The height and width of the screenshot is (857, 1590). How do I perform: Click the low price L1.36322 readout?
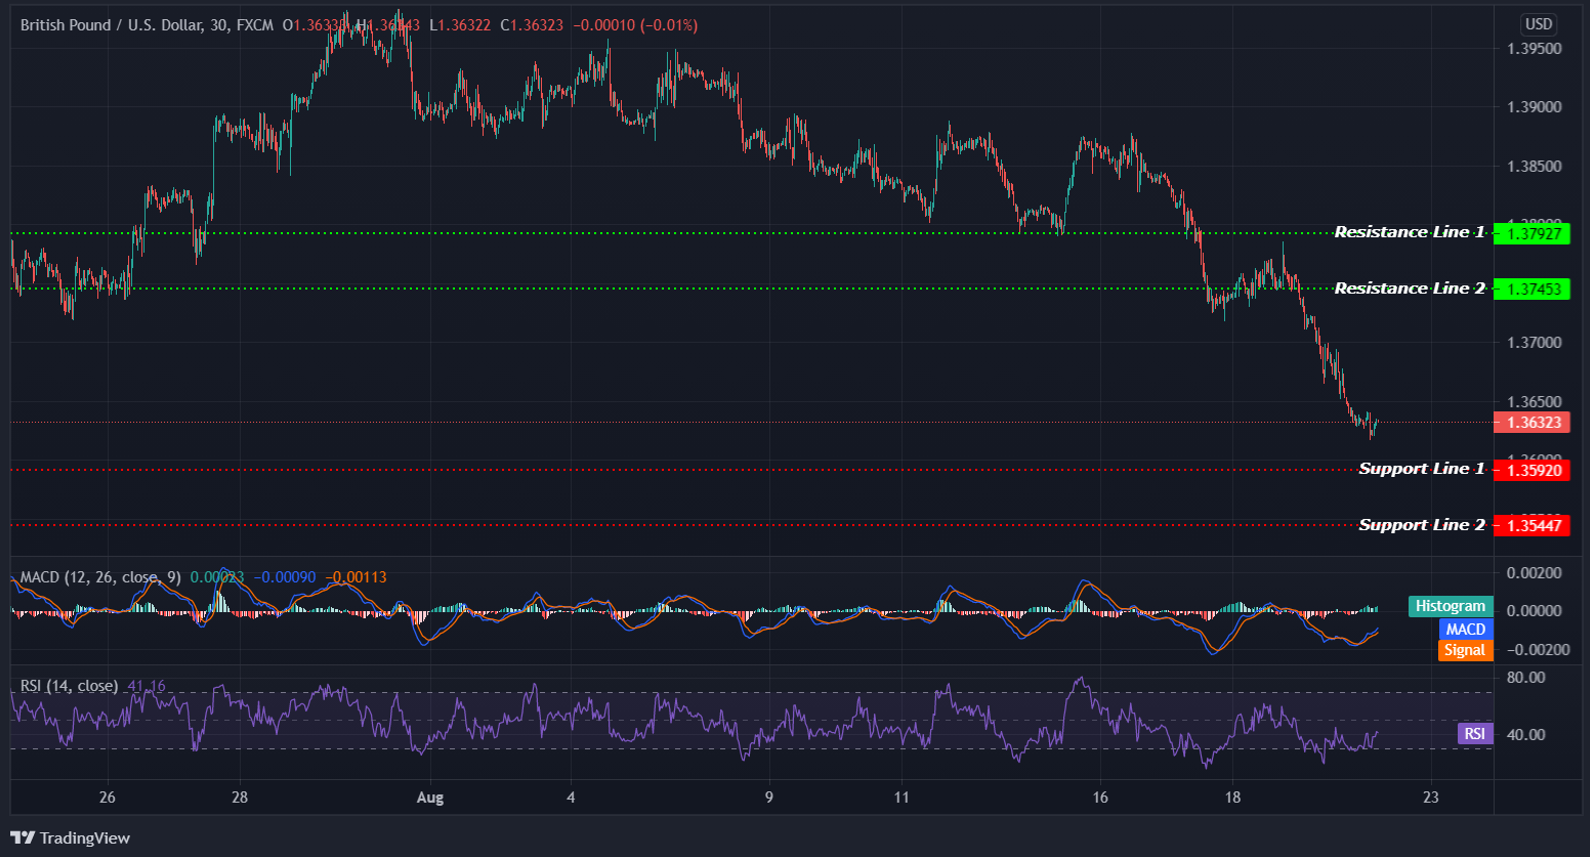coord(460,25)
